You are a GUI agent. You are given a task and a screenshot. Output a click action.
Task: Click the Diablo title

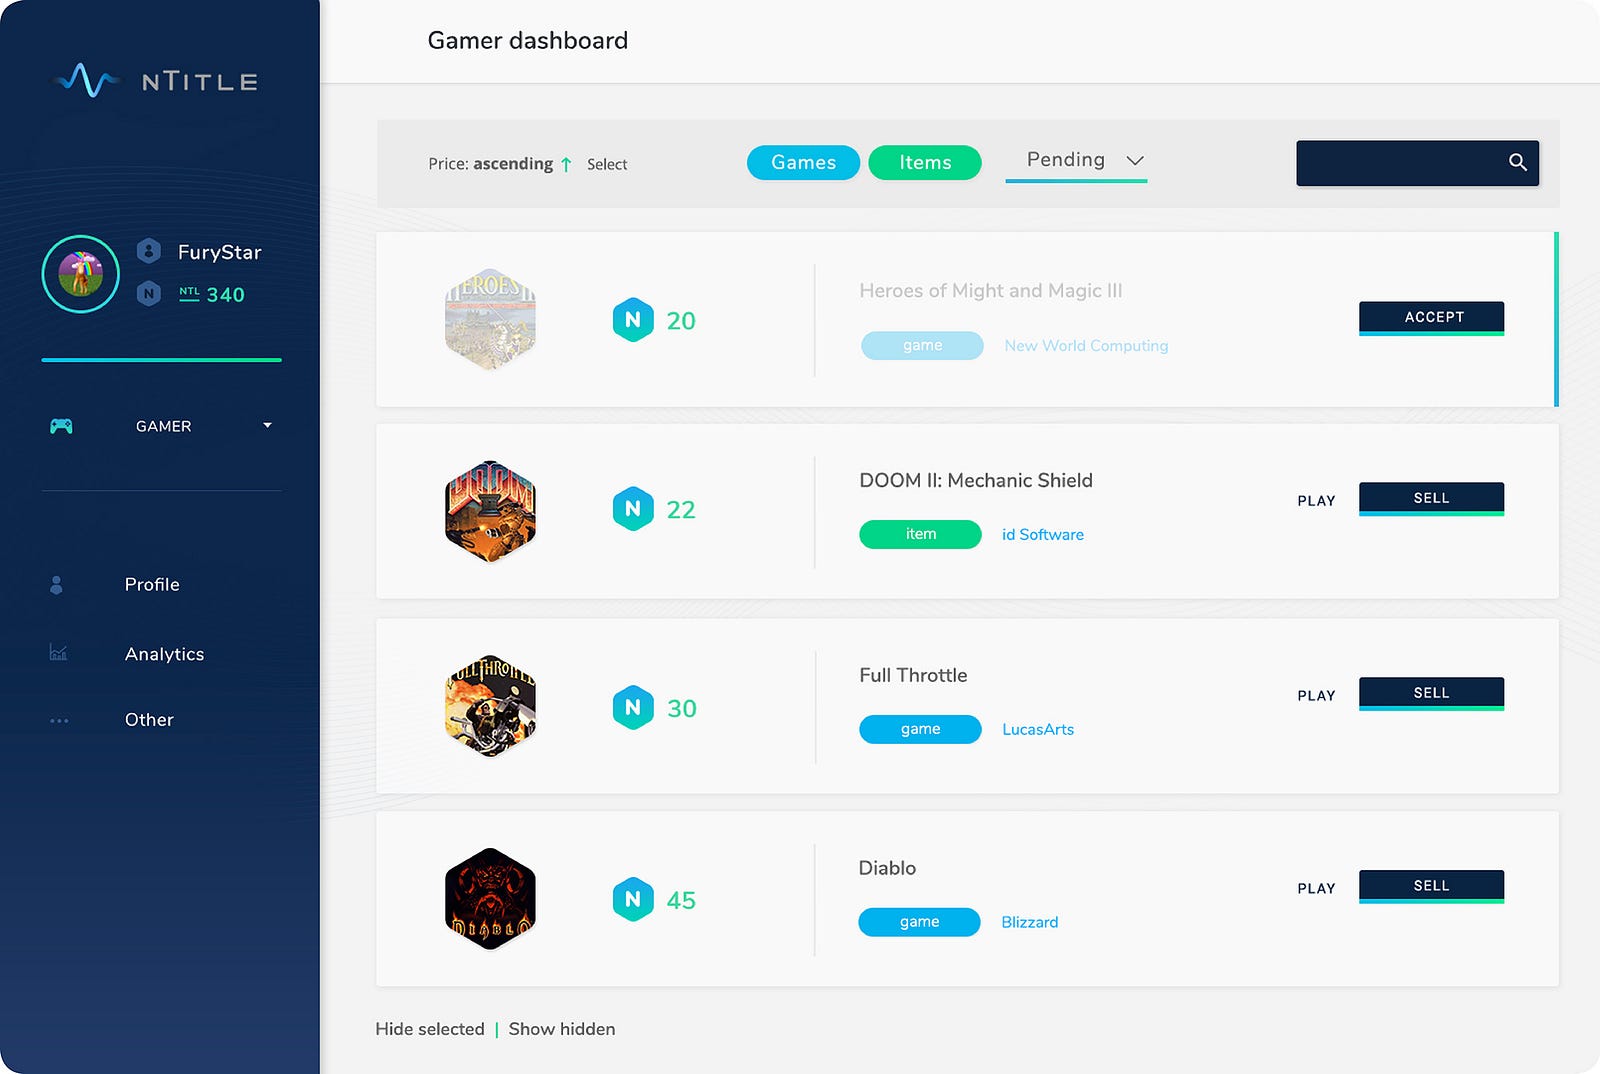point(887,868)
